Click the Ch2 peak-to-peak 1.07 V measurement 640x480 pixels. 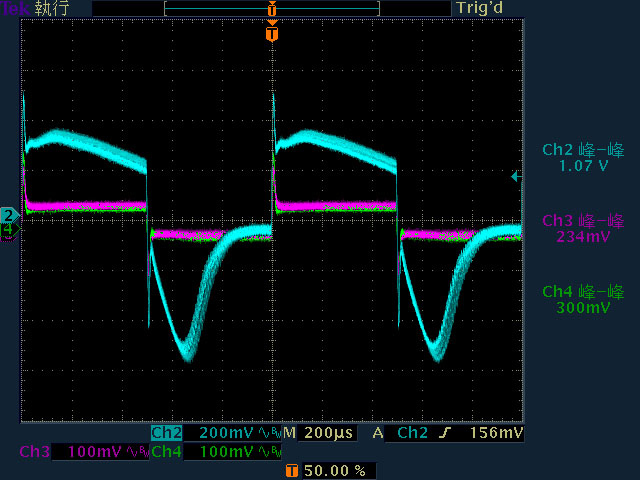click(x=583, y=158)
